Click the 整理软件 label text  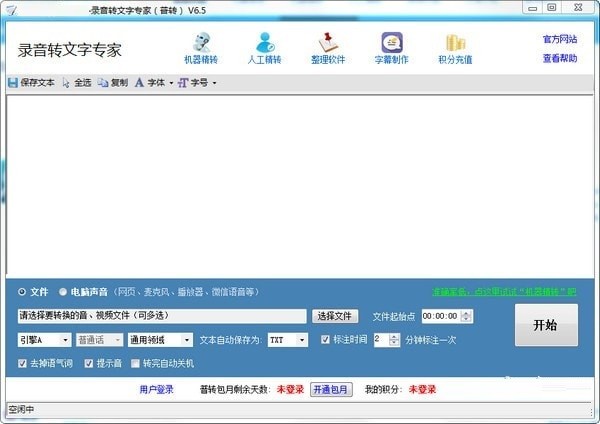(x=328, y=60)
